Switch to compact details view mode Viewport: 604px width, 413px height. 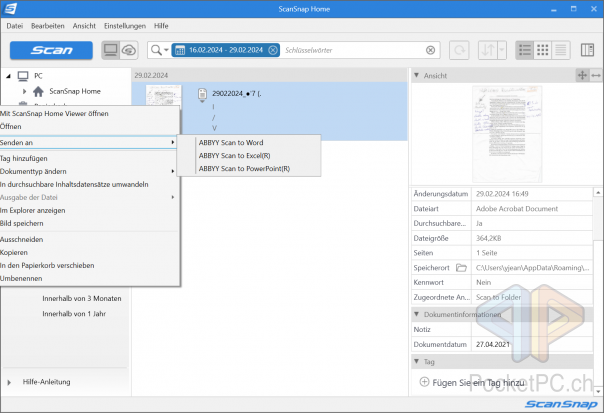click(561, 50)
